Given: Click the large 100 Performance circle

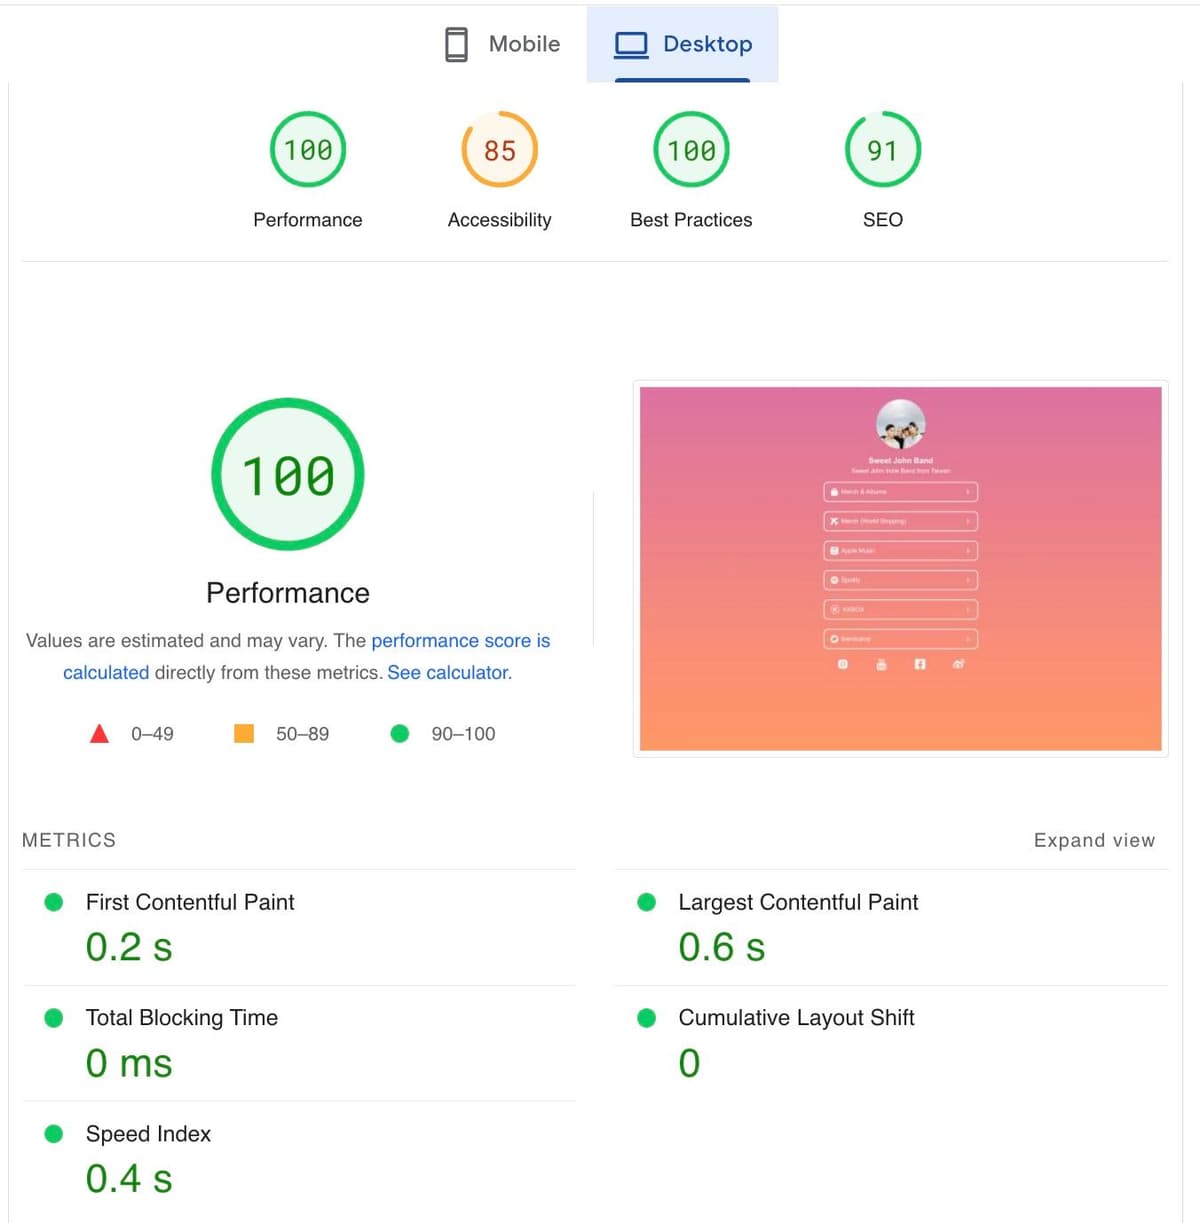Looking at the screenshot, I should (287, 473).
